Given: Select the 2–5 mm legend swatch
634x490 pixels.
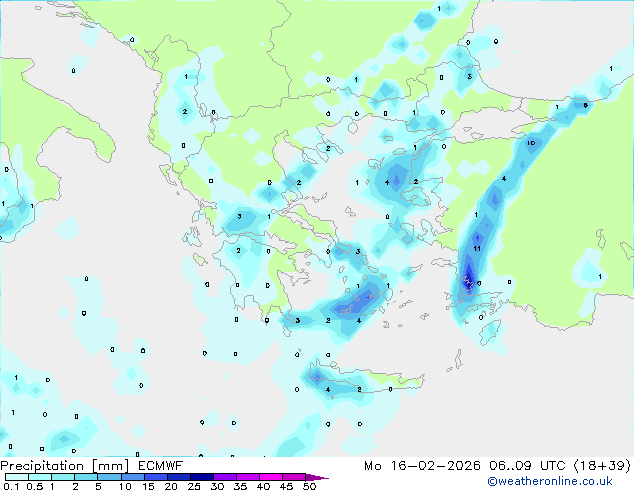Looking at the screenshot, I should (x=86, y=477).
